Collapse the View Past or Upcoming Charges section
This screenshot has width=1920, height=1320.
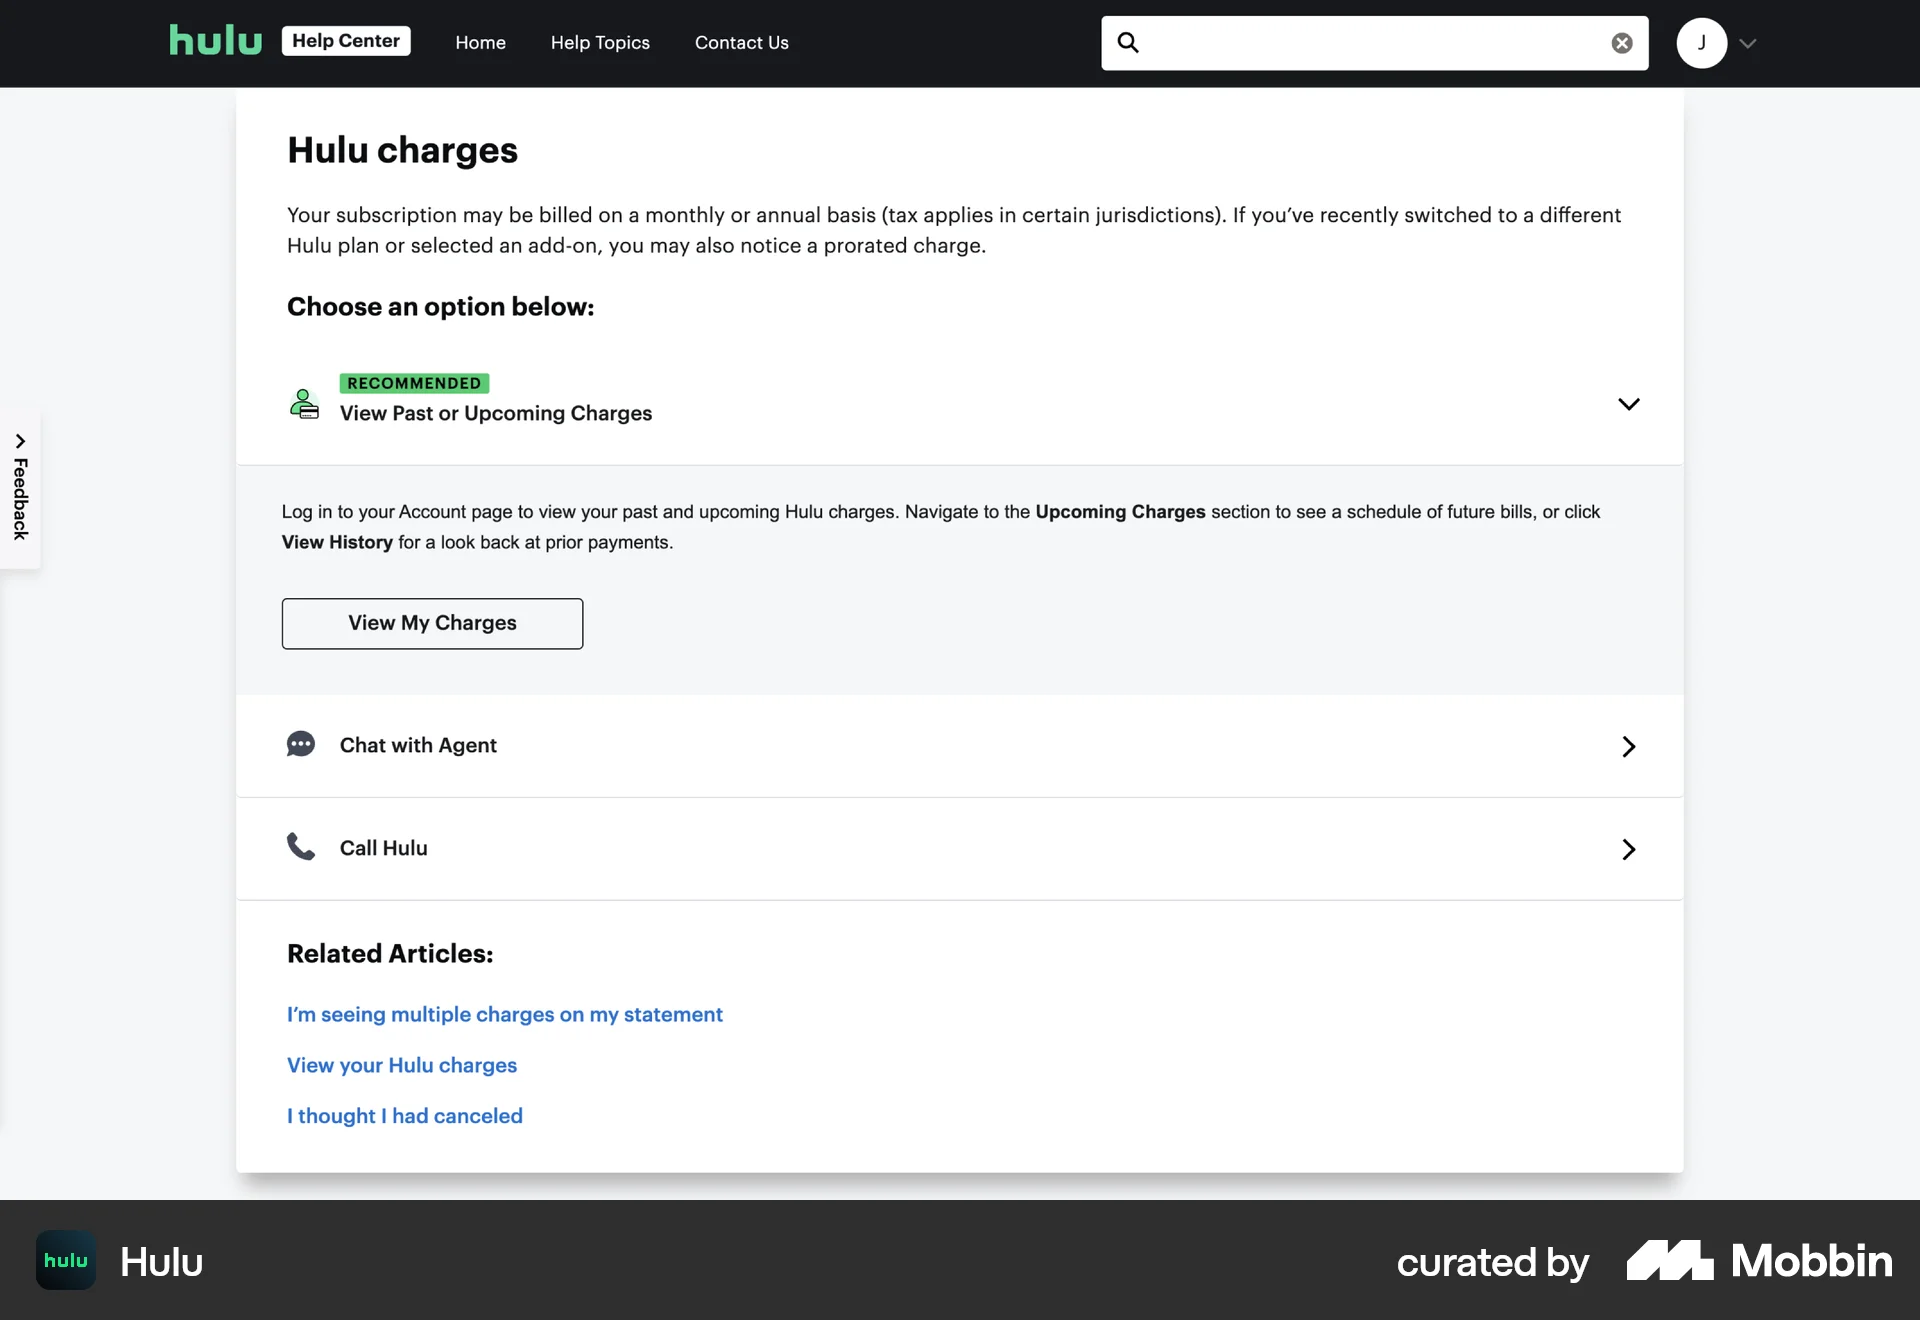[x=1628, y=404]
